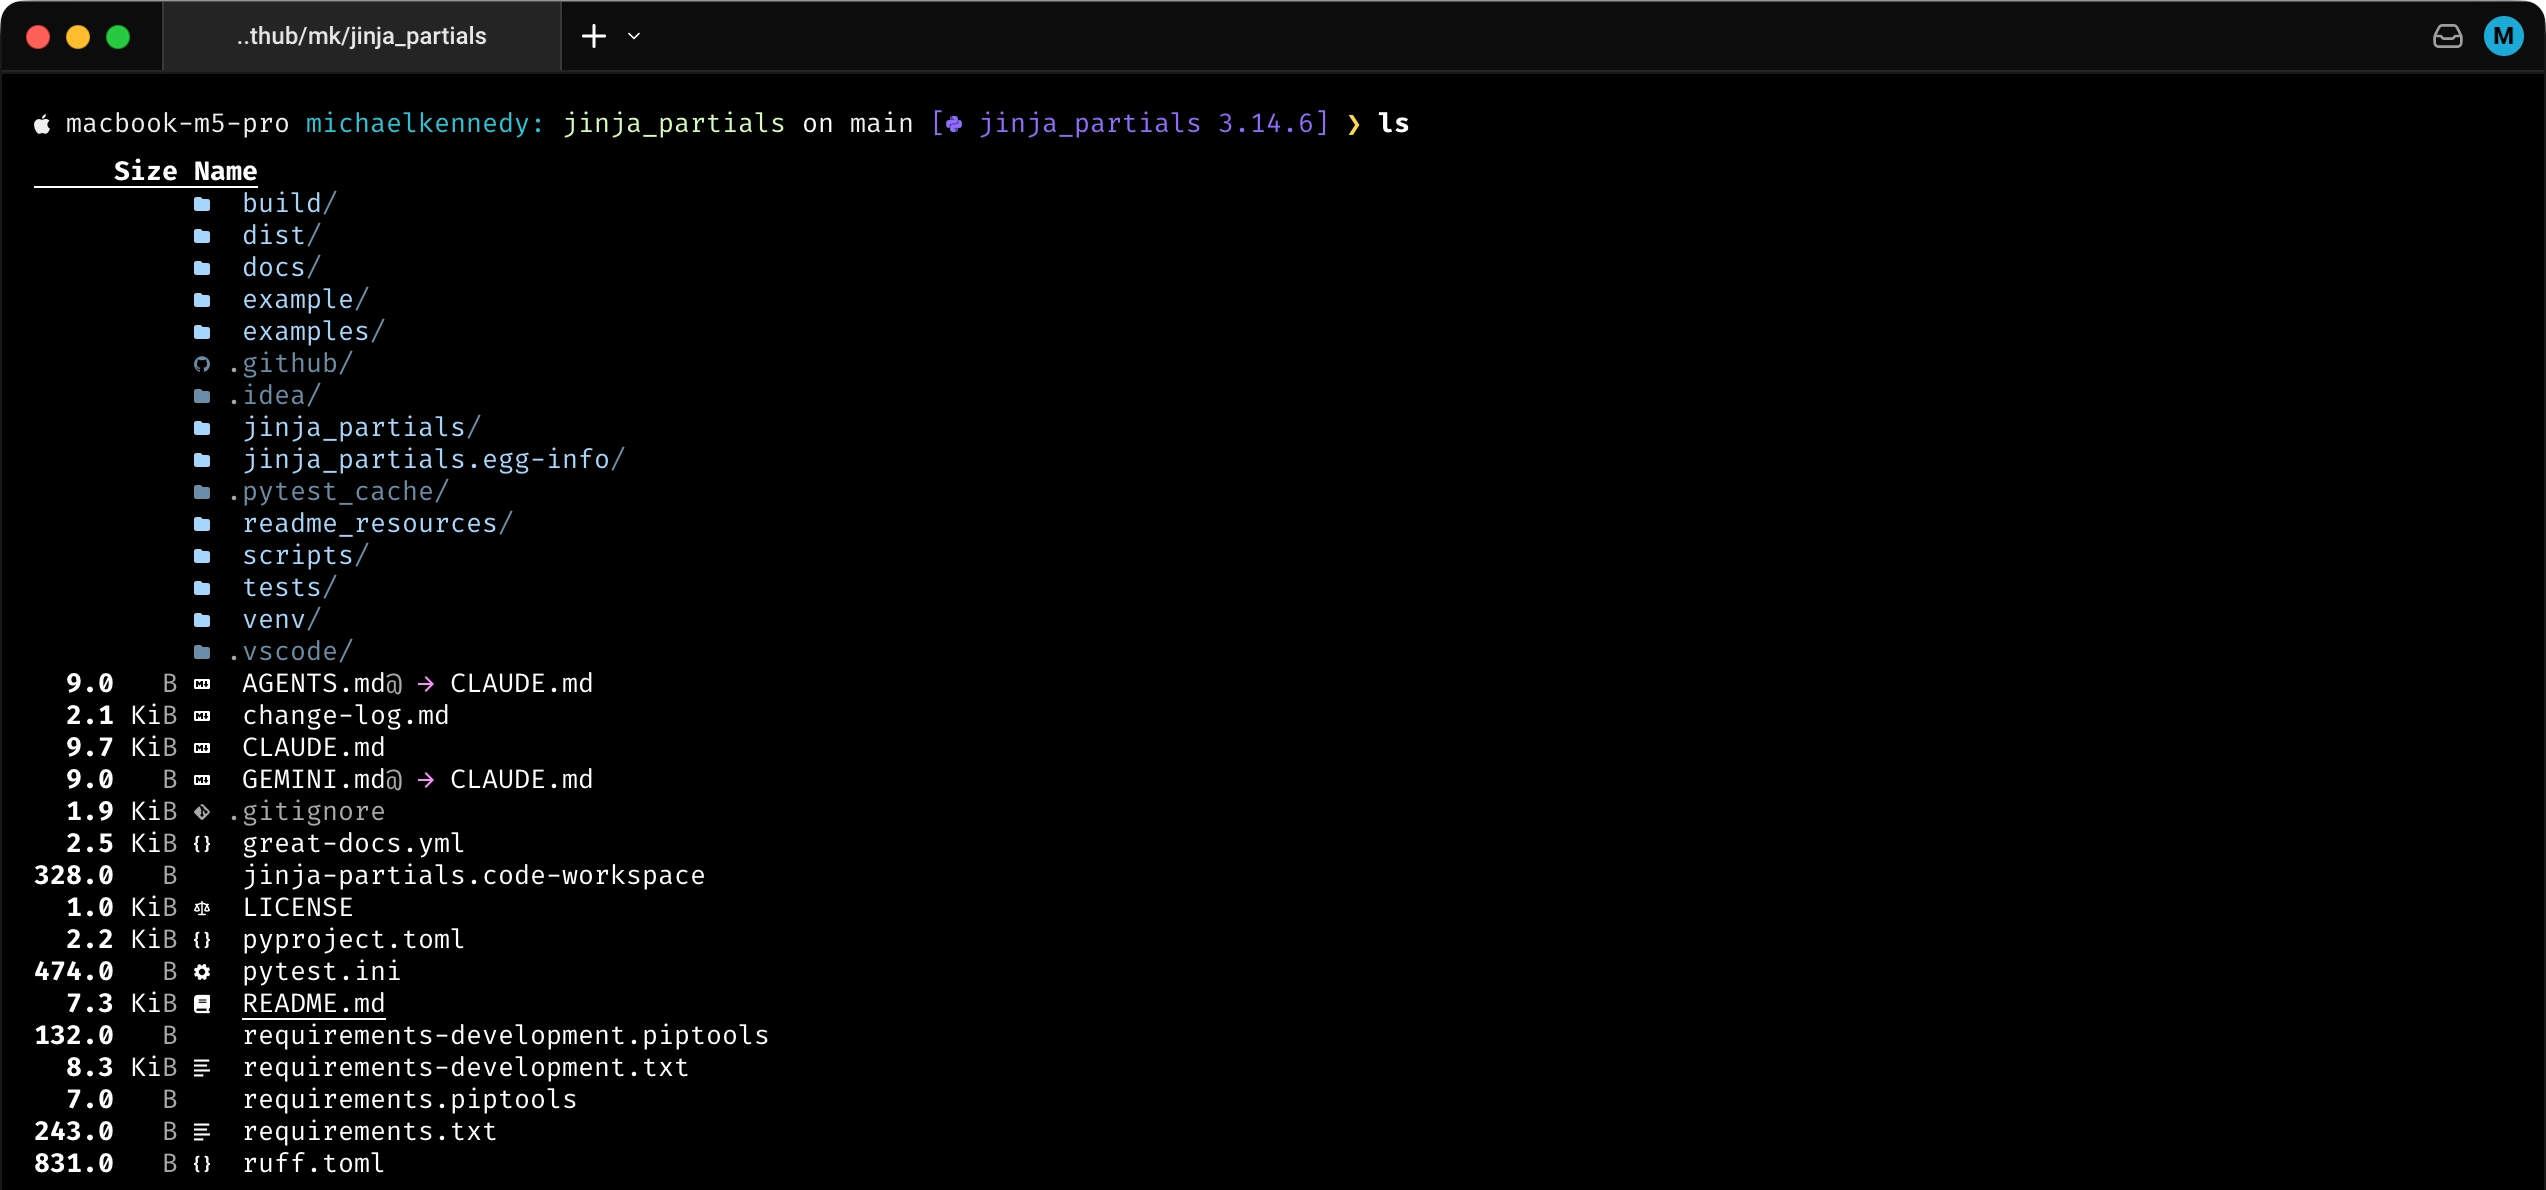Open the M user profile avatar
The image size is (2546, 1190).
(2503, 36)
